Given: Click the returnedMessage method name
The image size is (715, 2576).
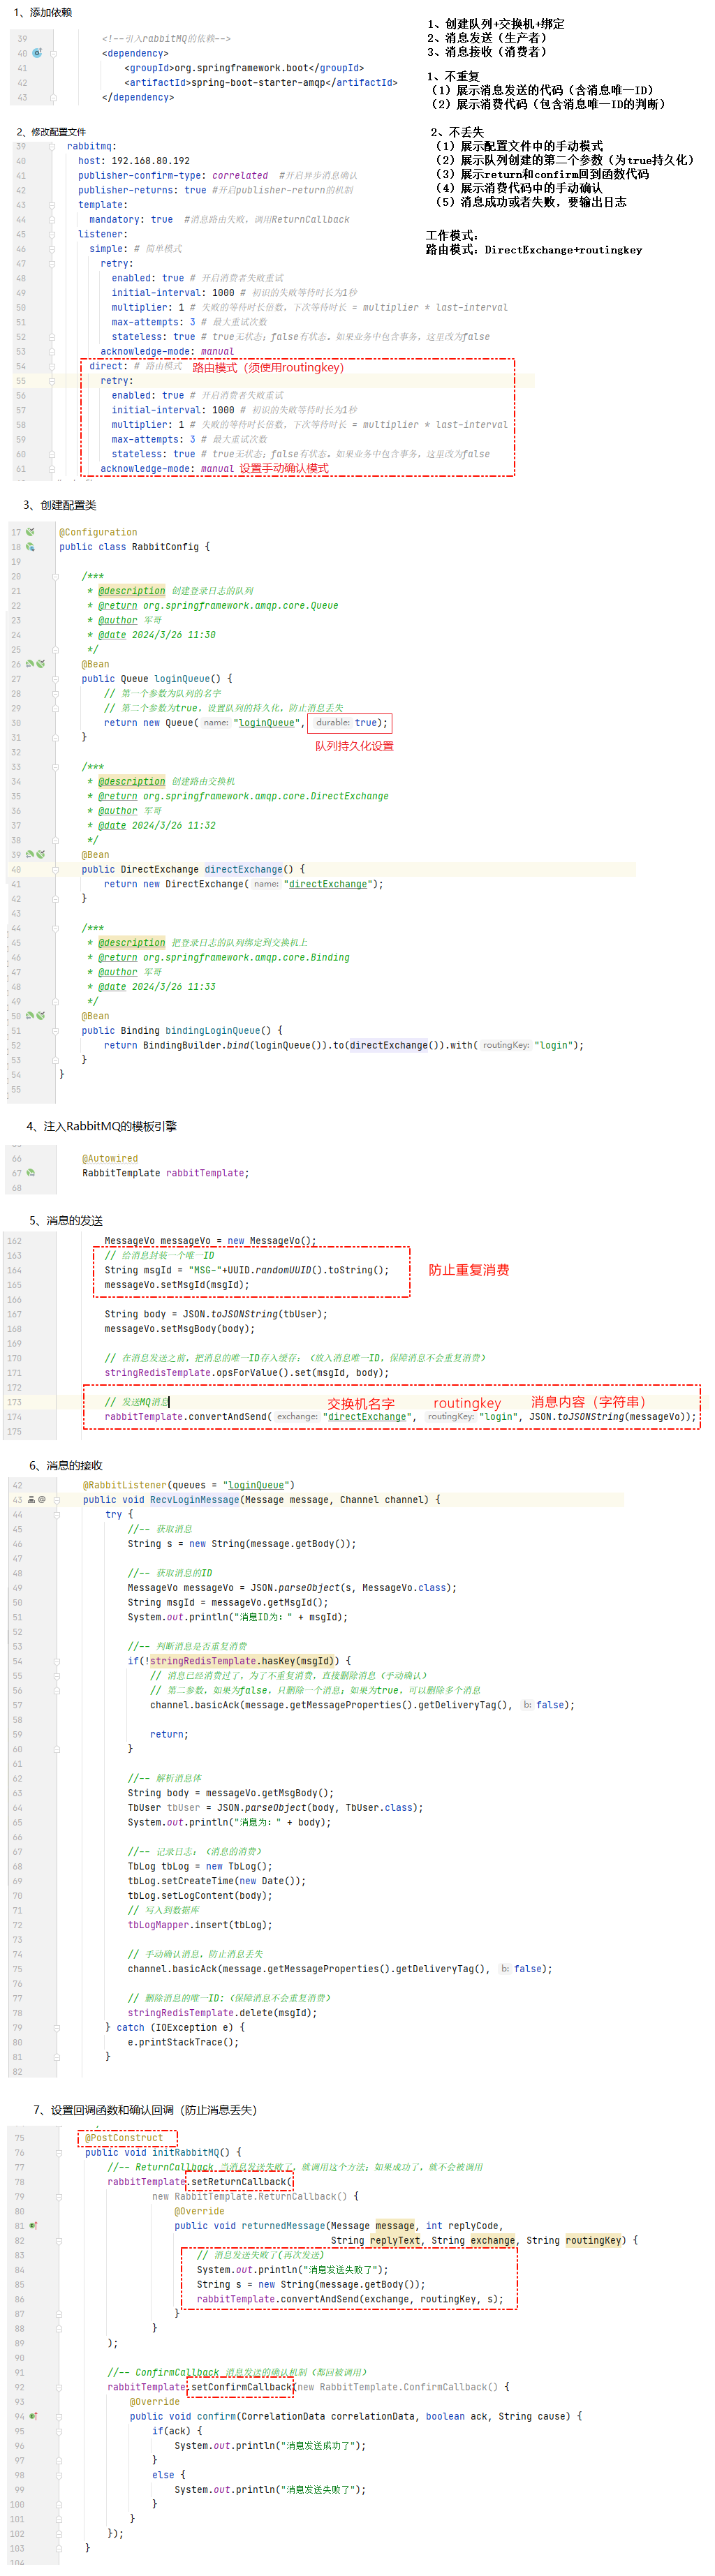Looking at the screenshot, I should point(283,2226).
